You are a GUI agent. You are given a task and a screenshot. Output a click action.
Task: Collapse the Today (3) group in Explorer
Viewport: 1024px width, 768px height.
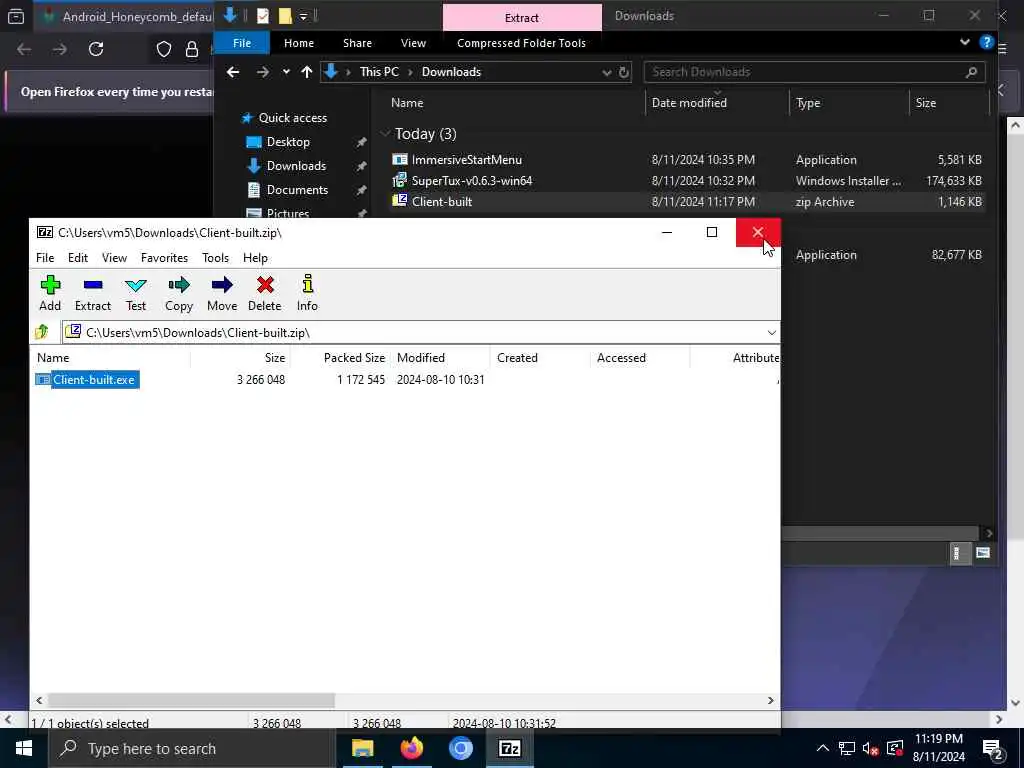pyautogui.click(x=384, y=134)
